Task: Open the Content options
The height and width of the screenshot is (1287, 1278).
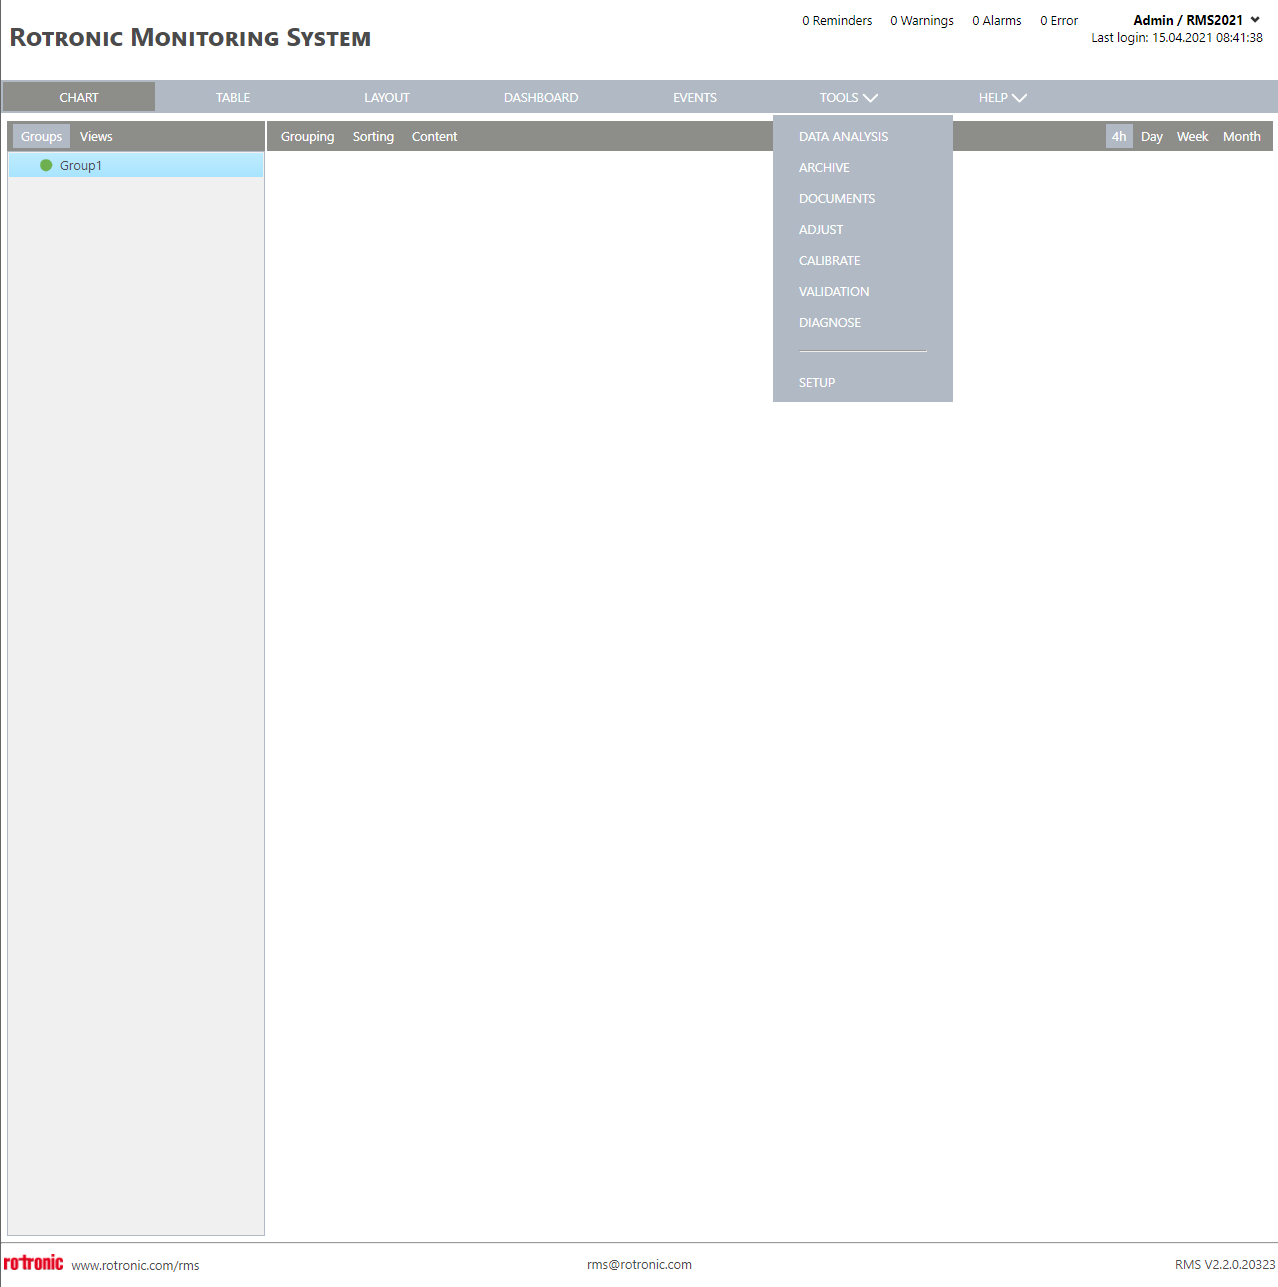Action: point(434,136)
